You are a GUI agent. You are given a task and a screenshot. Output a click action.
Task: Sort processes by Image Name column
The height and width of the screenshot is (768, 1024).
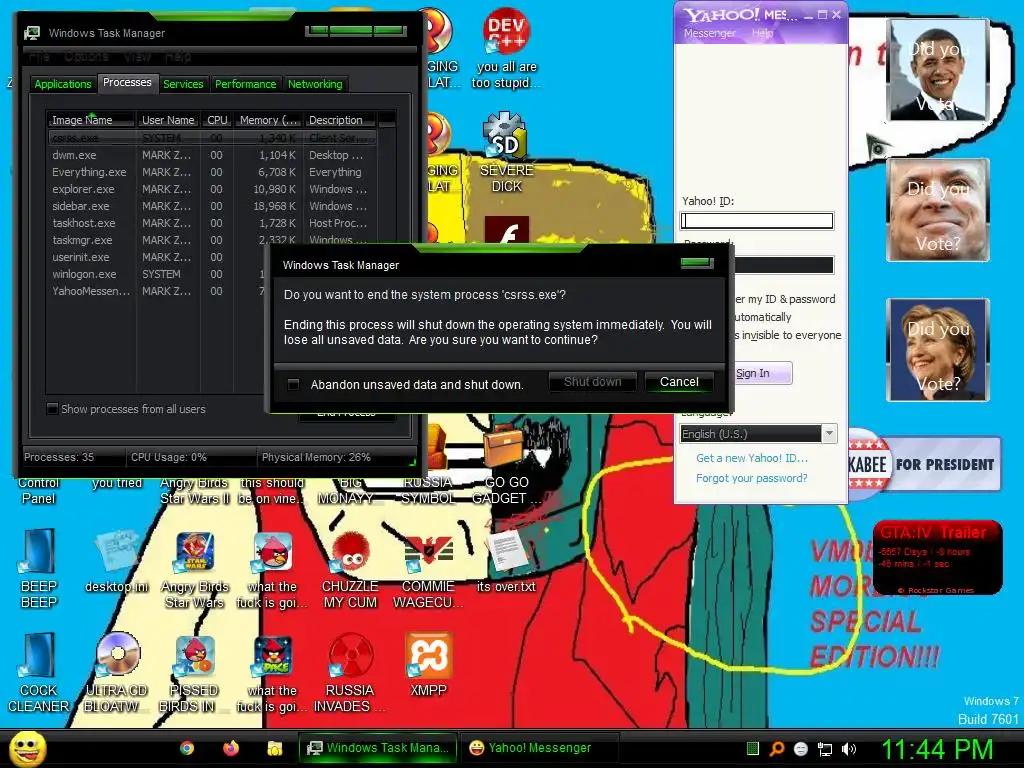[90, 120]
